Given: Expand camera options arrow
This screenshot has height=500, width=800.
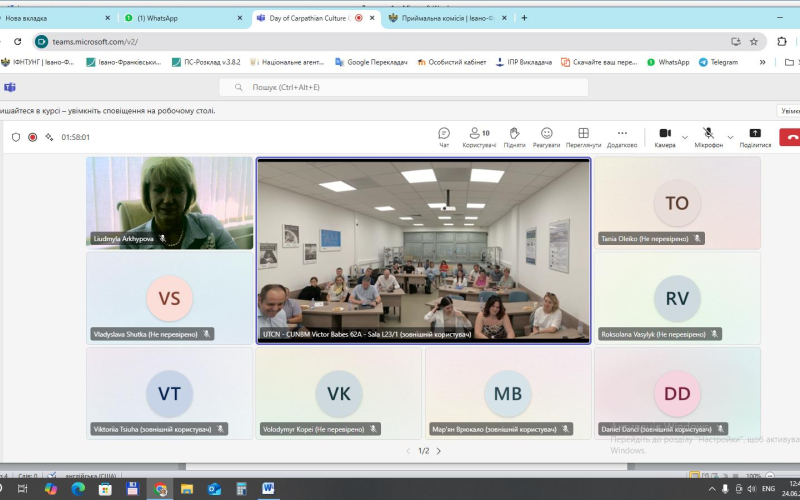Looking at the screenshot, I should (685, 137).
